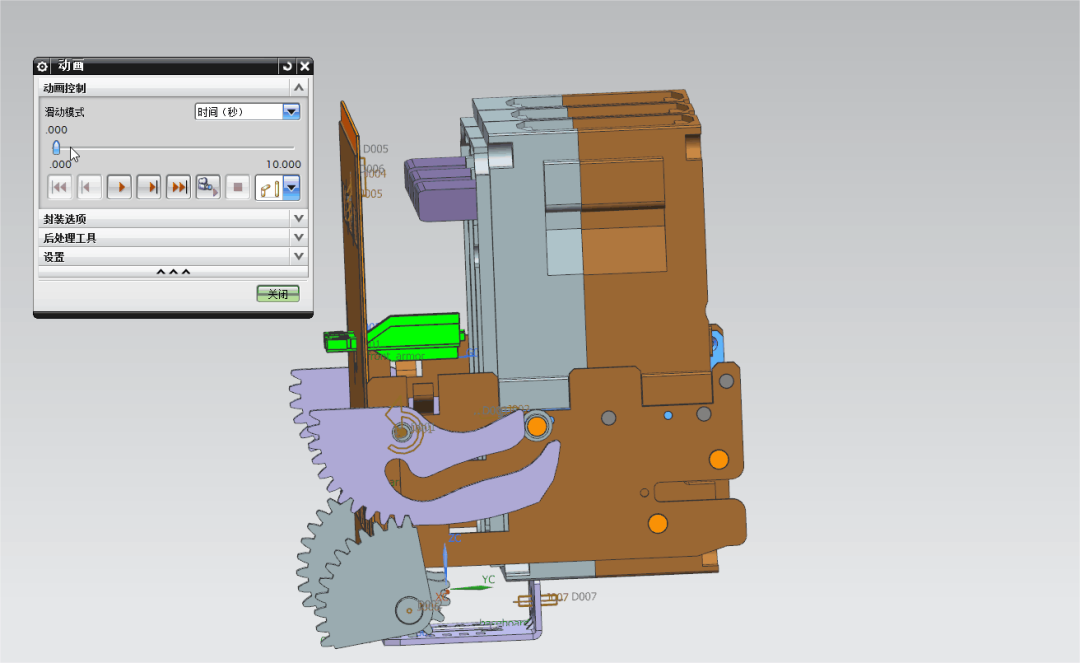This screenshot has height=663, width=1080.
Task: Step forward one frame
Action: pos(149,187)
